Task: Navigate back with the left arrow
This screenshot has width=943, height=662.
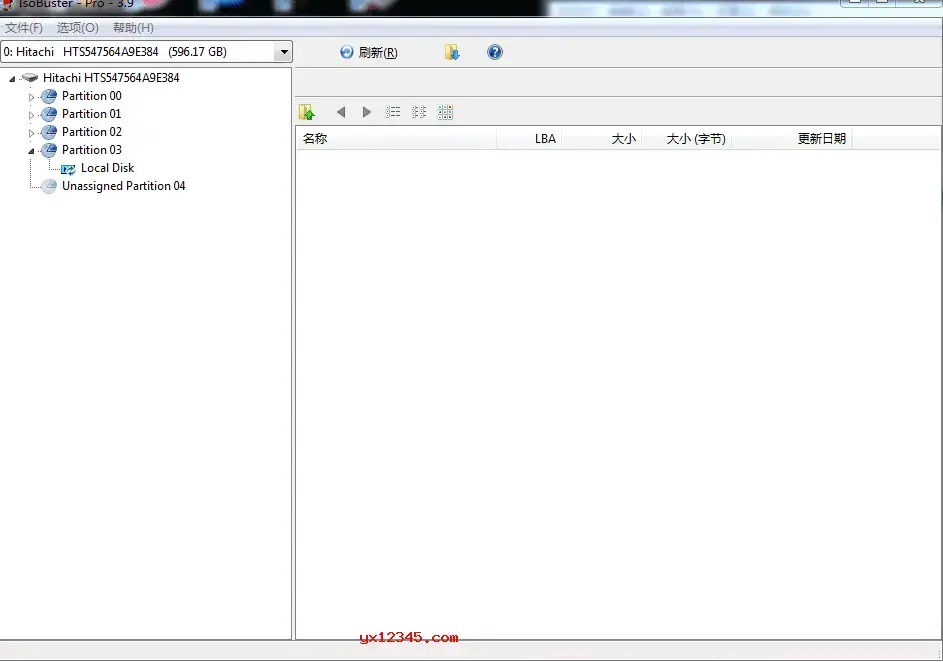Action: pos(341,112)
